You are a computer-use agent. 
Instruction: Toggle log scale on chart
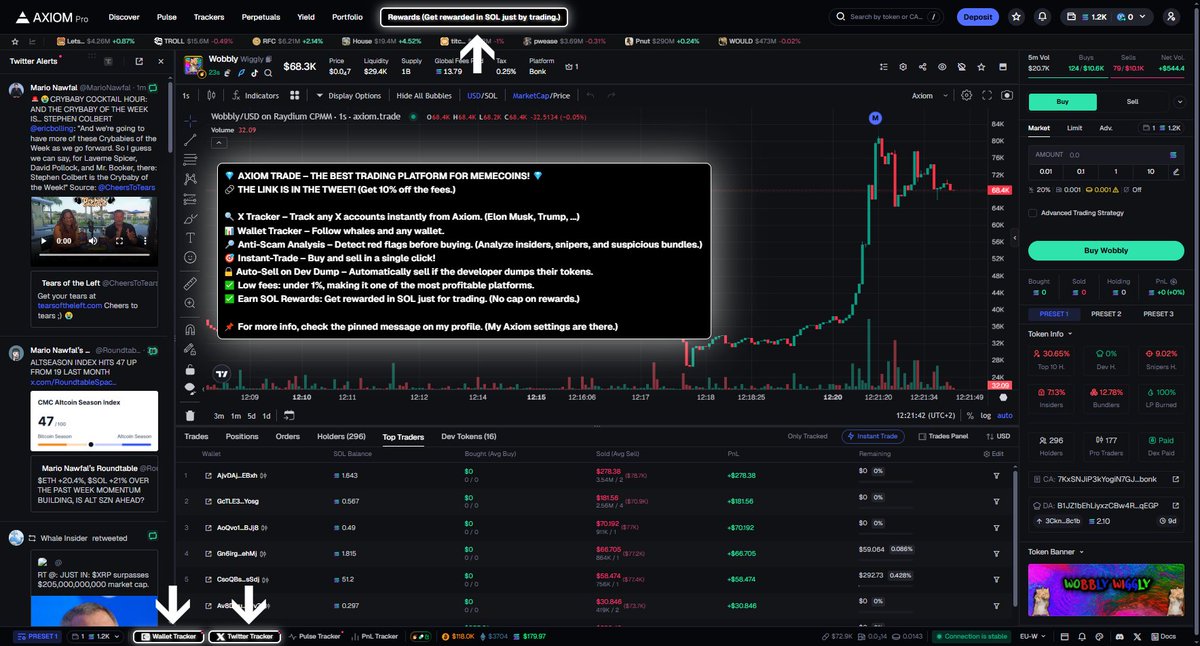(986, 415)
